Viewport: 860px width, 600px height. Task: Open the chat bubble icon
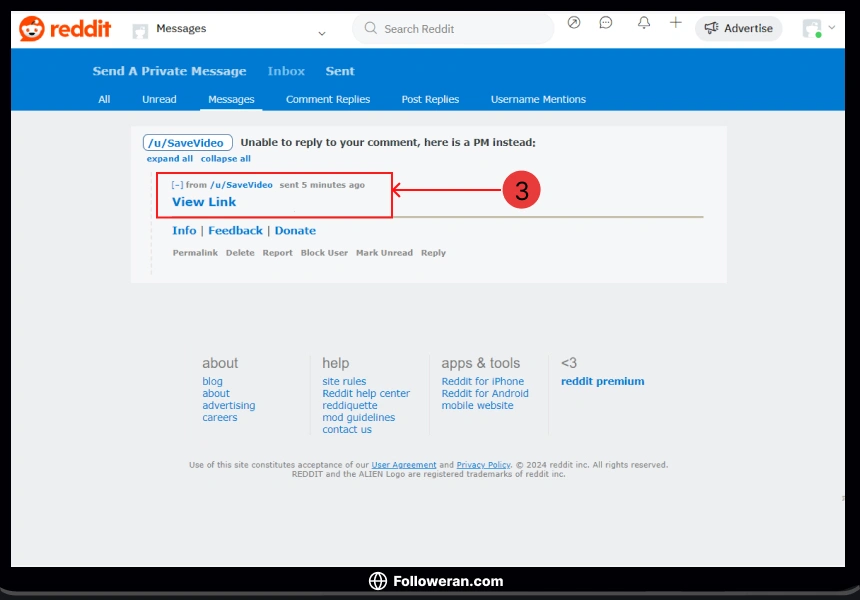point(606,23)
